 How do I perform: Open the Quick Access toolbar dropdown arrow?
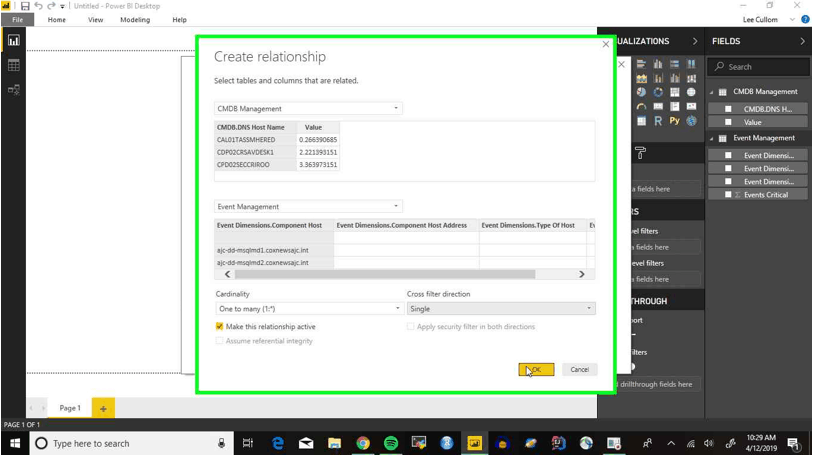[x=62, y=7]
